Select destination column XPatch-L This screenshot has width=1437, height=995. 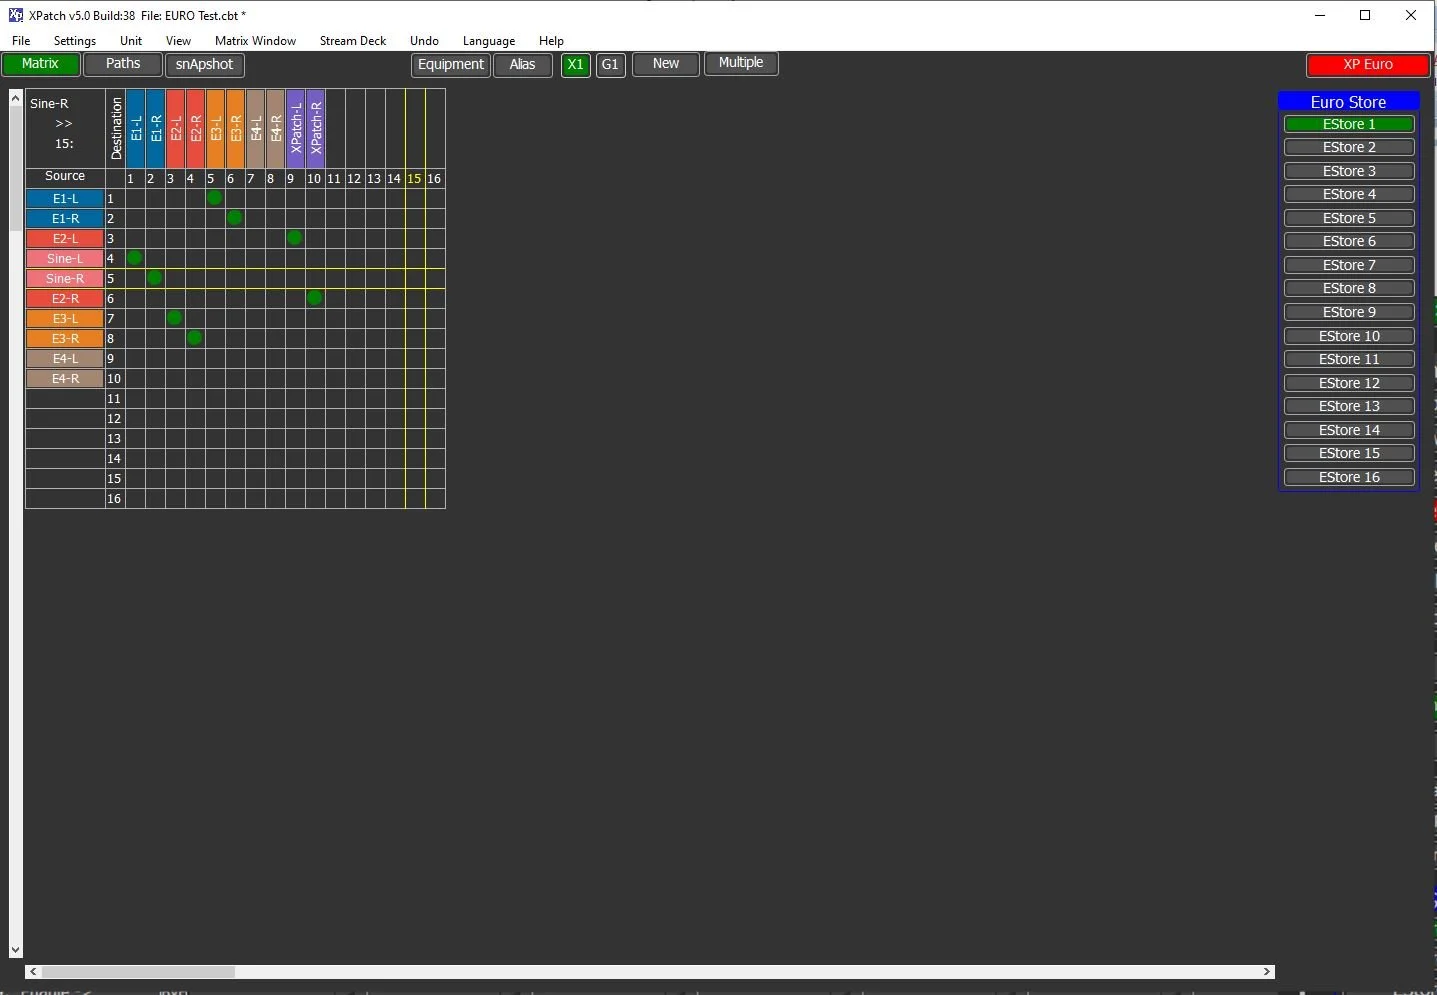point(295,129)
